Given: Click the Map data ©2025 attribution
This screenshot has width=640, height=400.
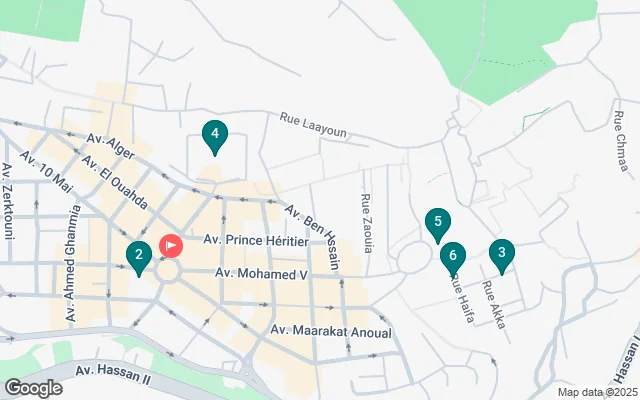Looking at the screenshot, I should [598, 393].
